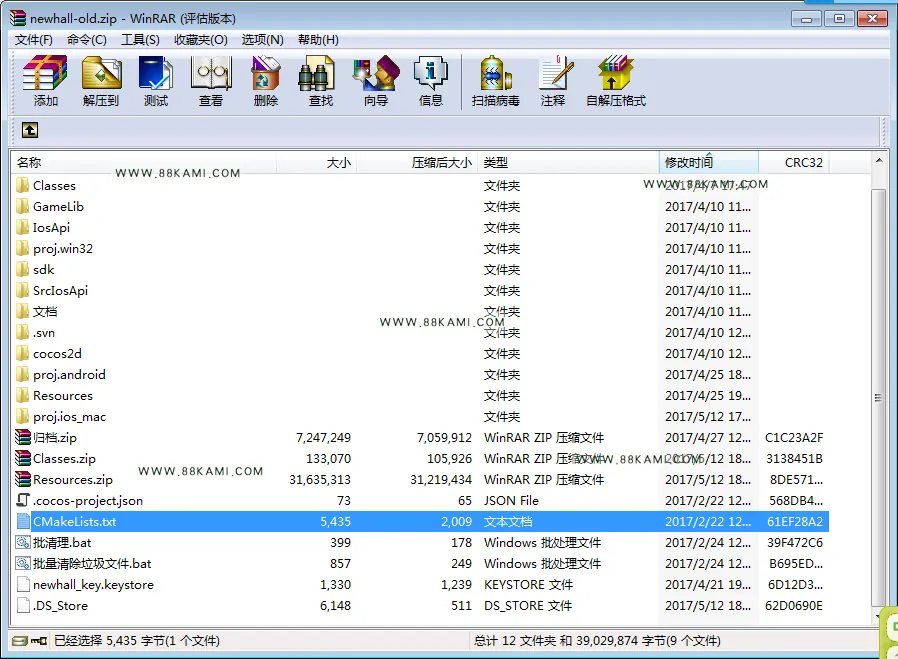Click the 添加 (Add) toolbar icon
The image size is (898, 659).
(45, 81)
